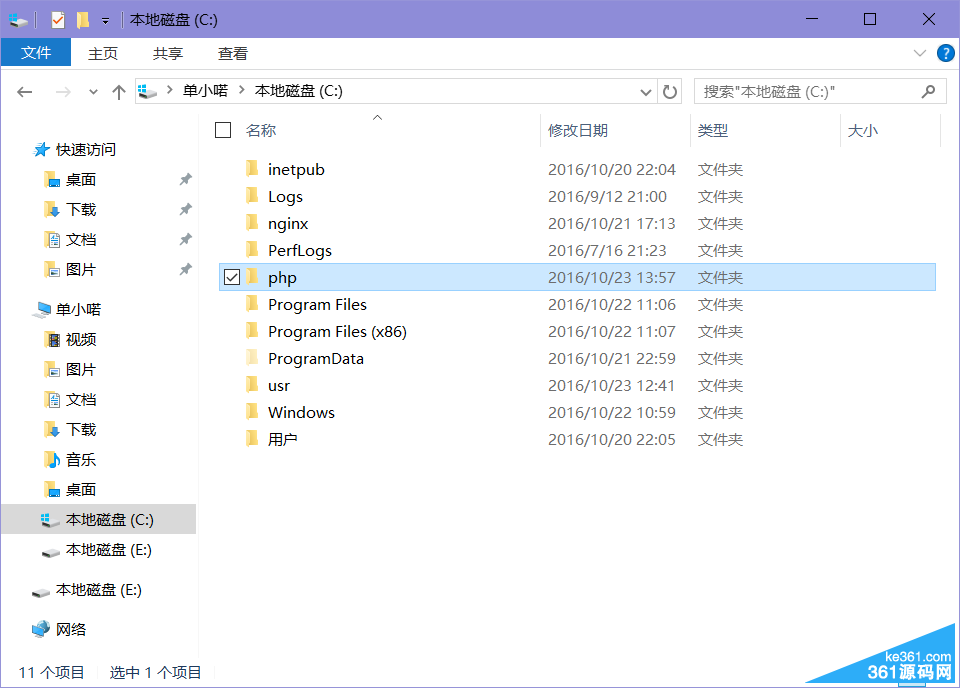
Task: Click the 2016/10/21 17:13 date of nginx
Action: [612, 223]
